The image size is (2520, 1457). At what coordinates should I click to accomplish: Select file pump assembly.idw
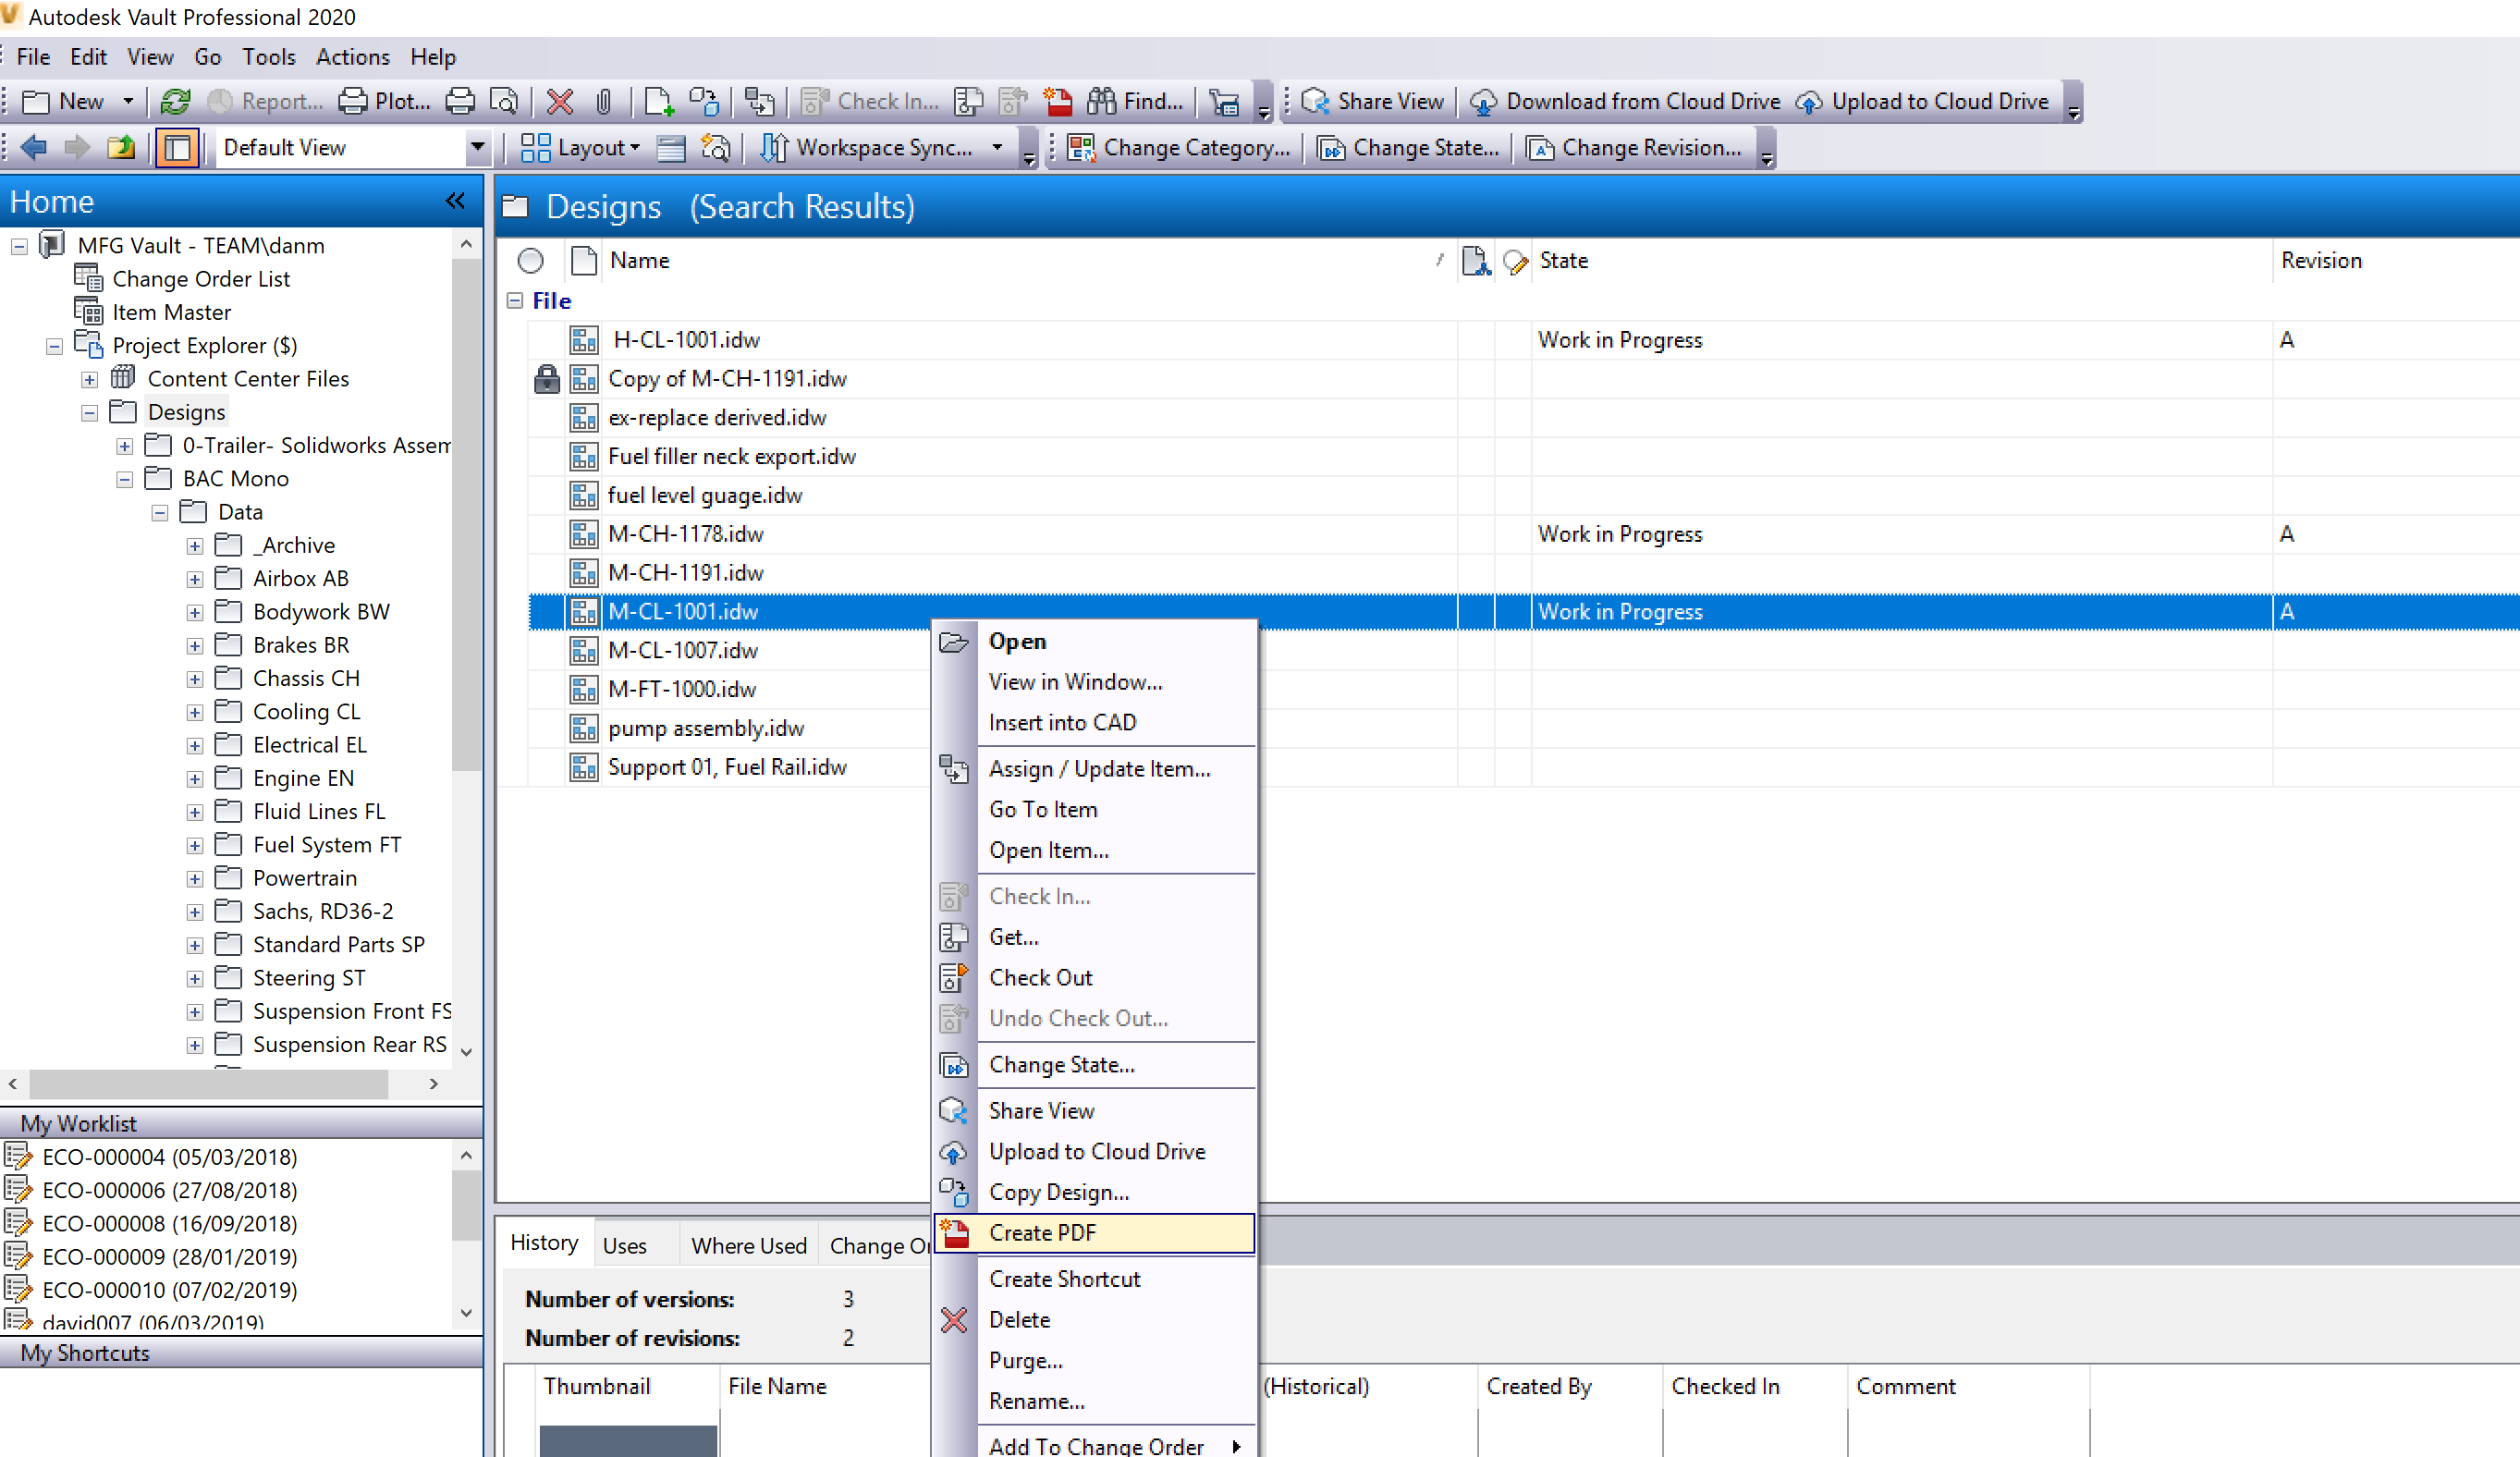tap(706, 728)
